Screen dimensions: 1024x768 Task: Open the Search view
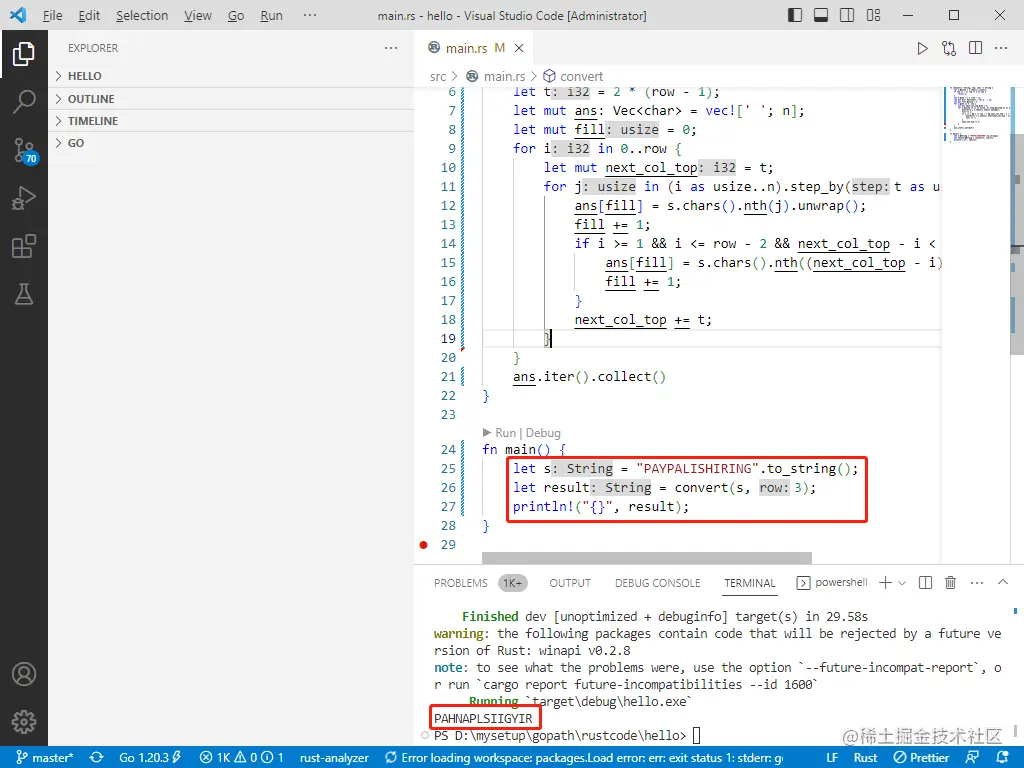24,102
